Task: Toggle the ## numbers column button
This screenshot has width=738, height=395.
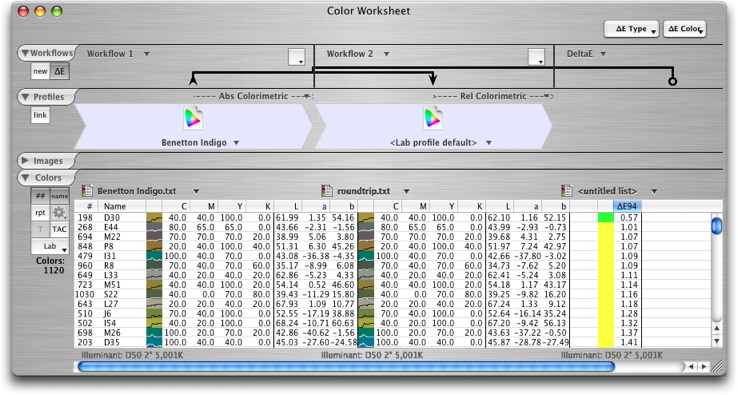Action: [x=40, y=196]
